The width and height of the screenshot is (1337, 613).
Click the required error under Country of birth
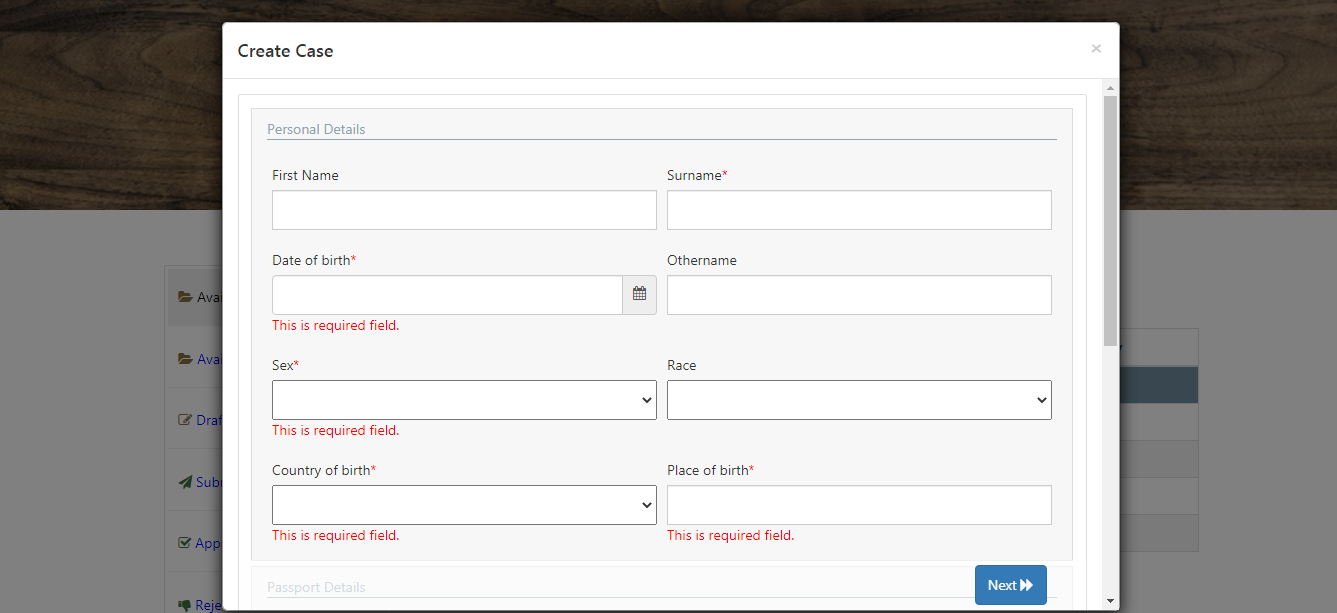point(336,535)
